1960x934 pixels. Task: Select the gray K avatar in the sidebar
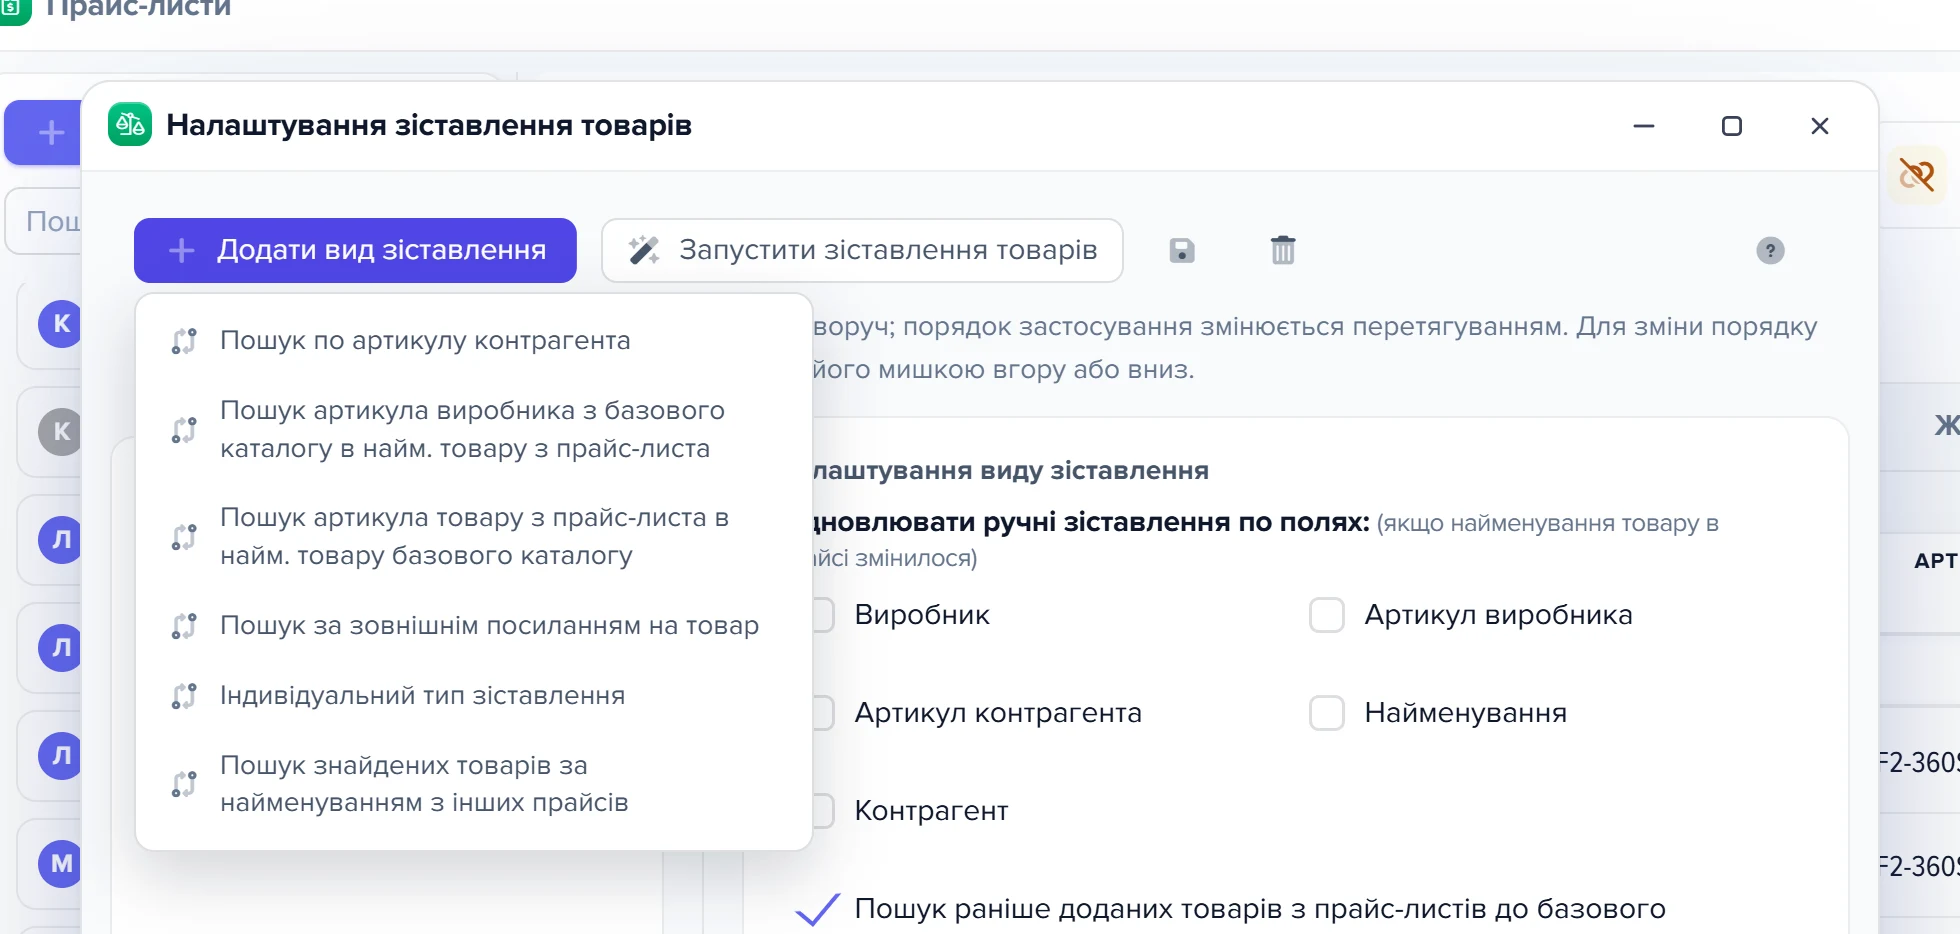(x=60, y=432)
